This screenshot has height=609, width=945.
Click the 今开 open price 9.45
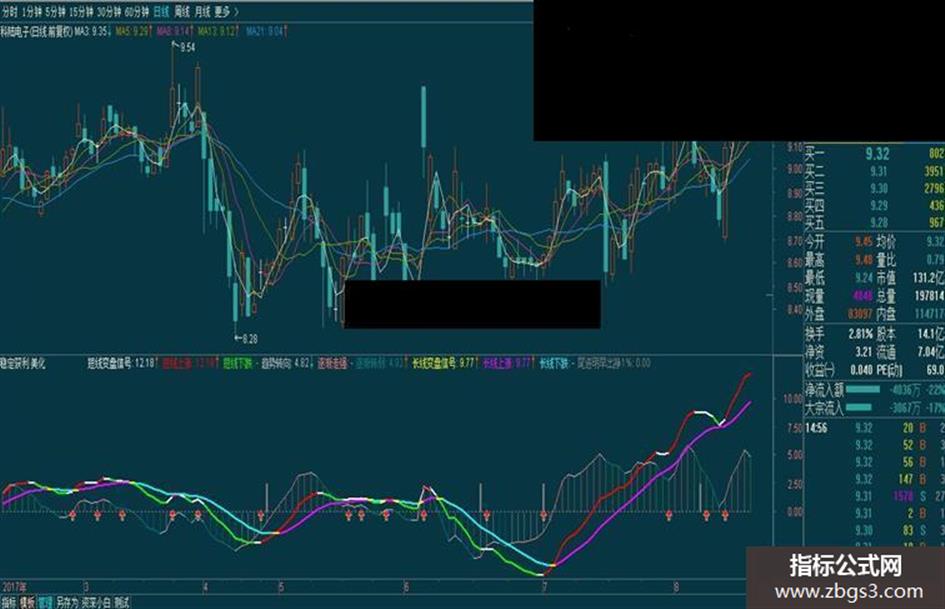click(864, 242)
